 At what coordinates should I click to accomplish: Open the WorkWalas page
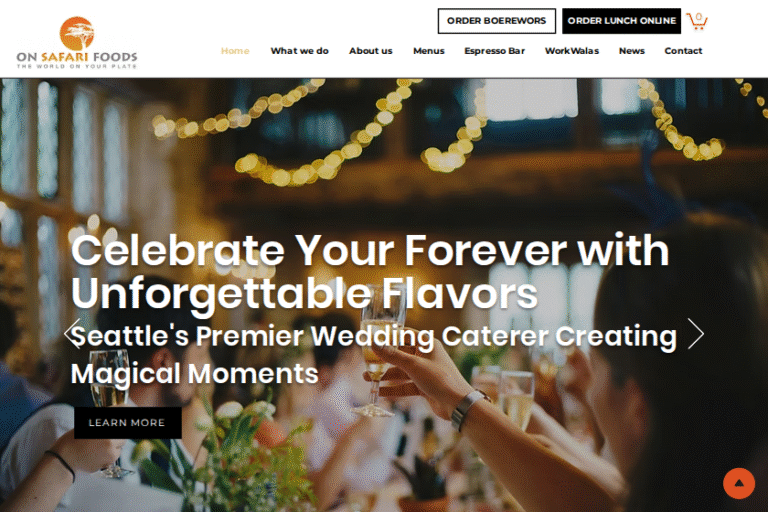(572, 51)
